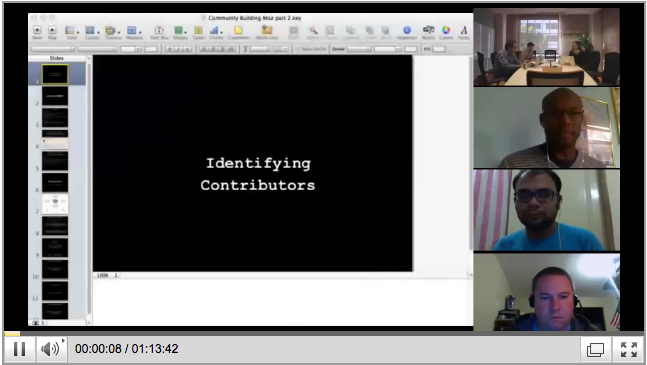
Task: Select slide 8 thumbnail in navigator
Action: pos(55,226)
